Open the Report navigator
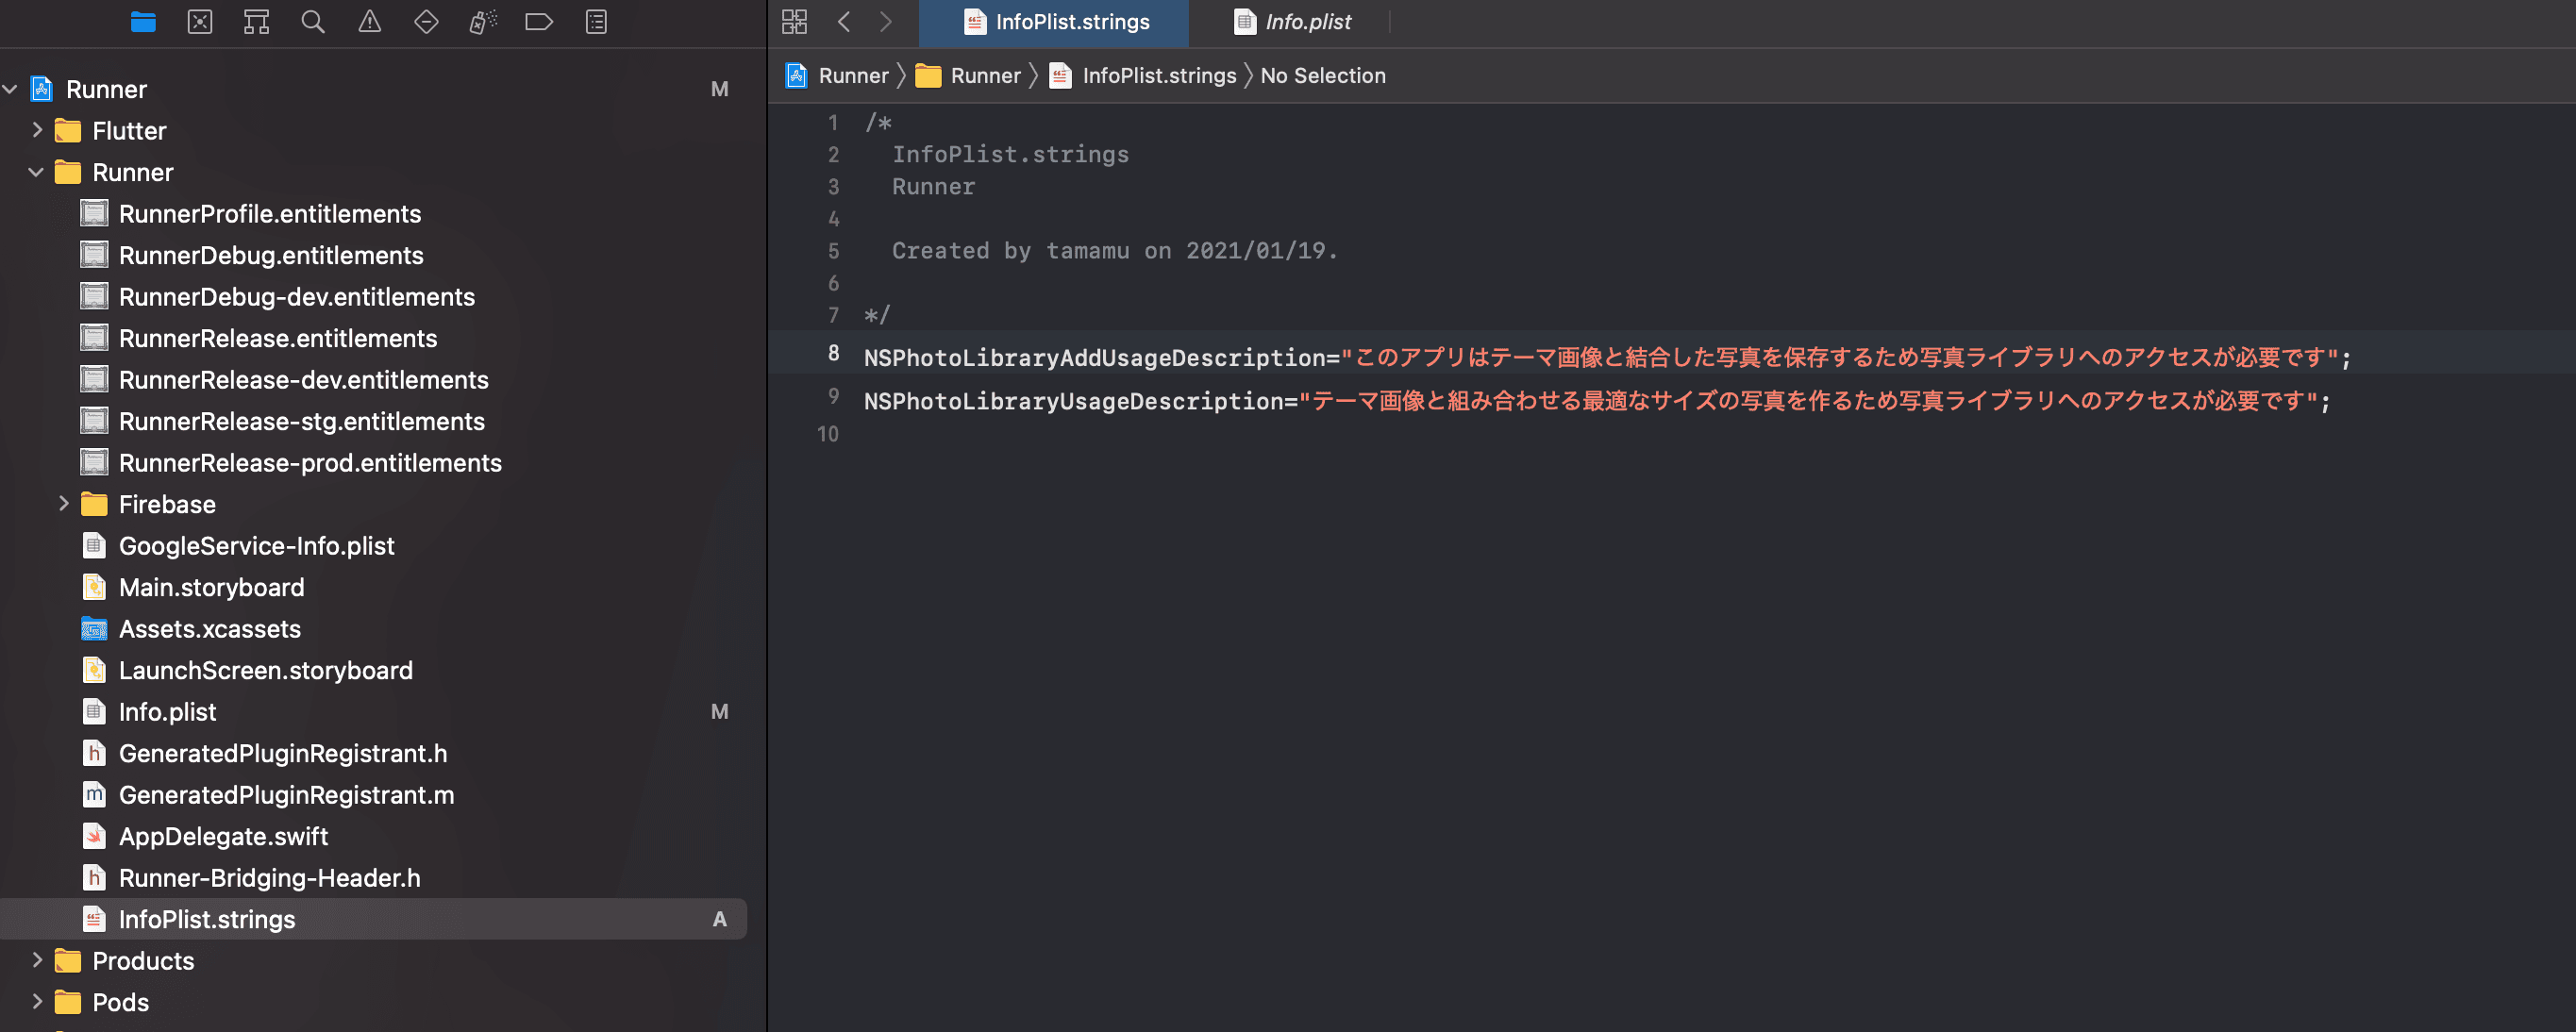Viewport: 2576px width, 1032px height. point(596,22)
